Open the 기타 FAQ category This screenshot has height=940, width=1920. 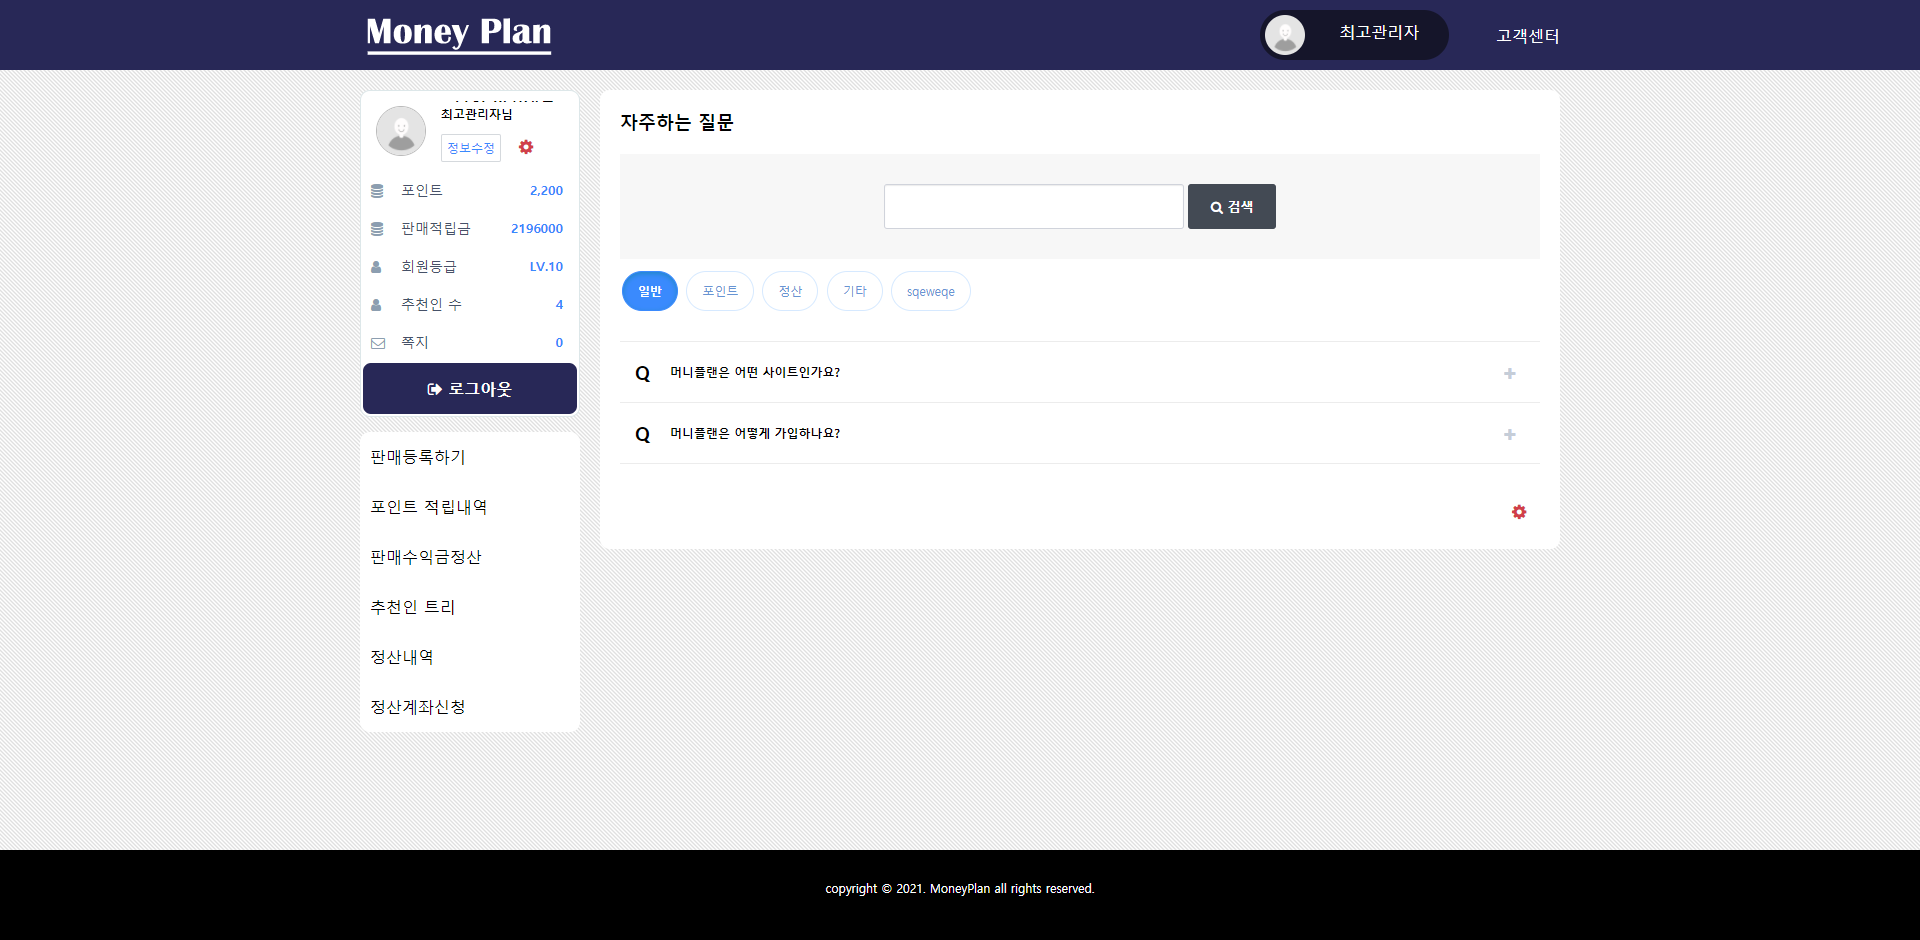[x=855, y=291]
